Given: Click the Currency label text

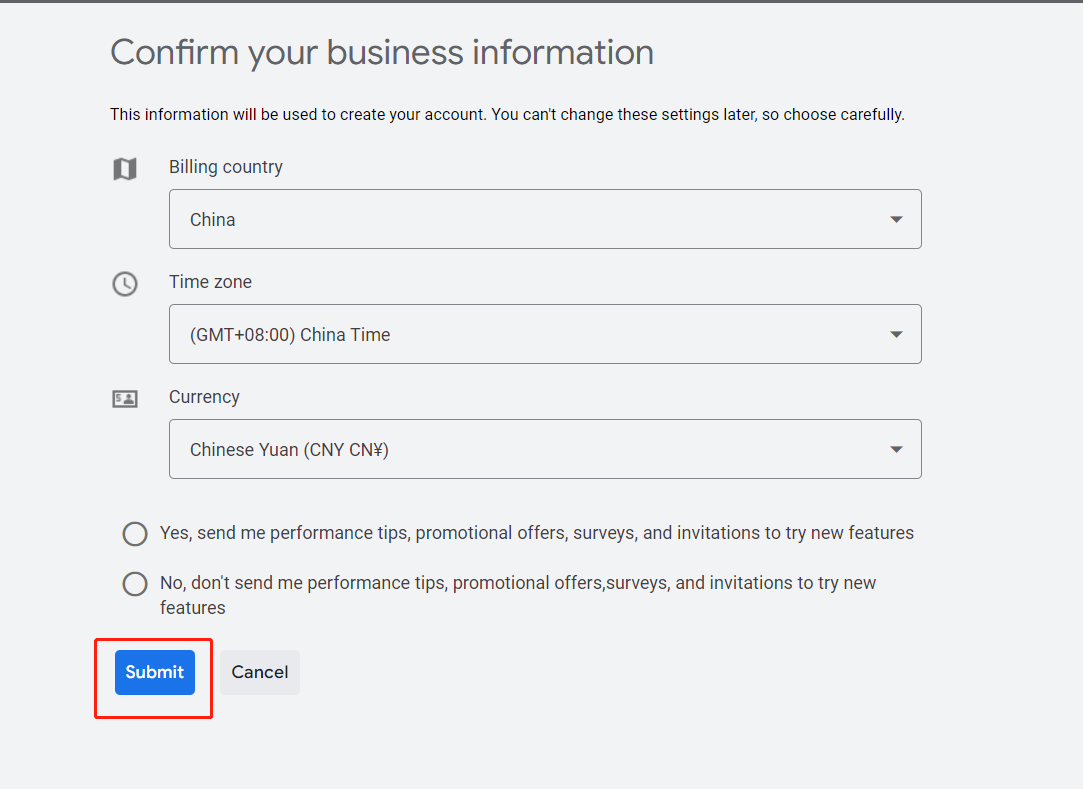Looking at the screenshot, I should (204, 397).
